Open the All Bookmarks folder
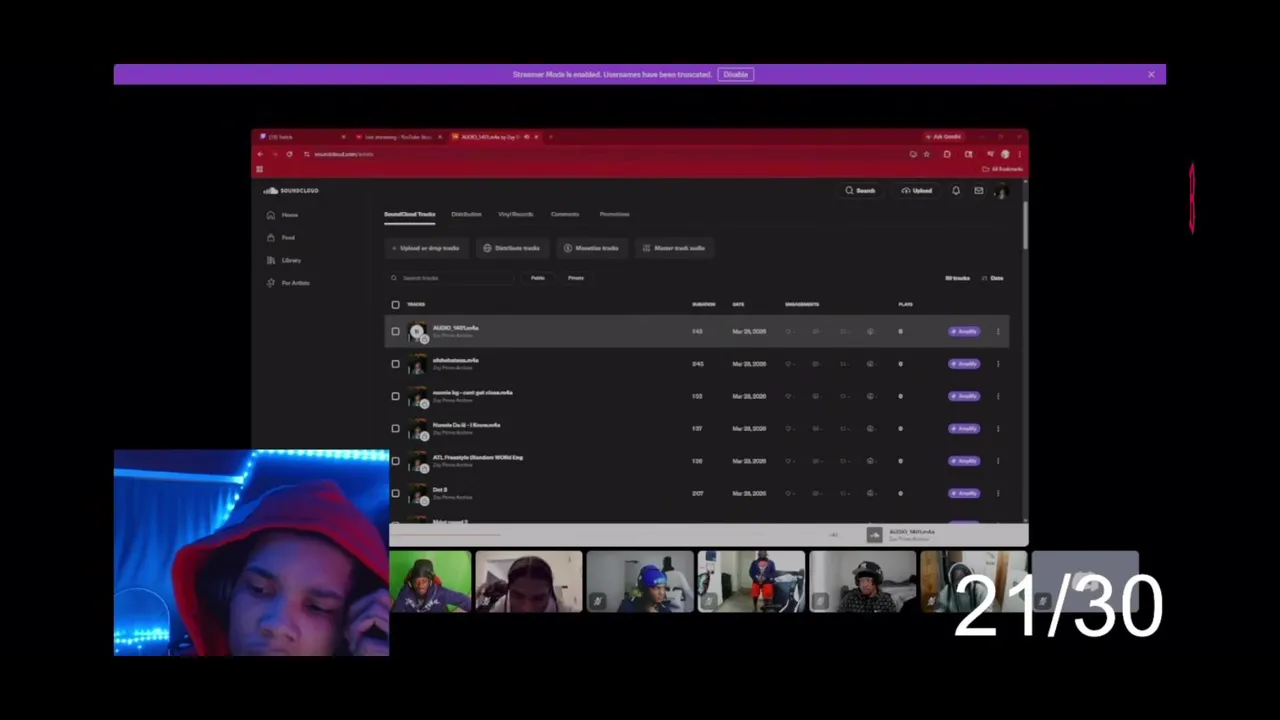 [1003, 169]
